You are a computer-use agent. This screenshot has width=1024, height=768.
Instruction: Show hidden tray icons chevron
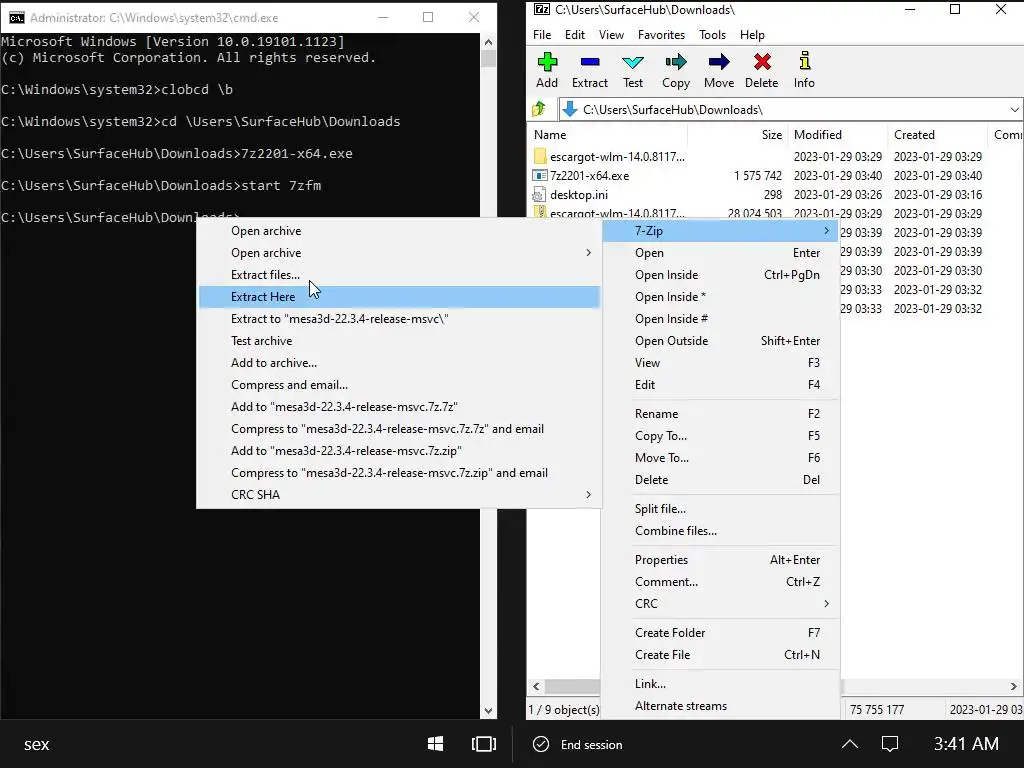click(850, 744)
